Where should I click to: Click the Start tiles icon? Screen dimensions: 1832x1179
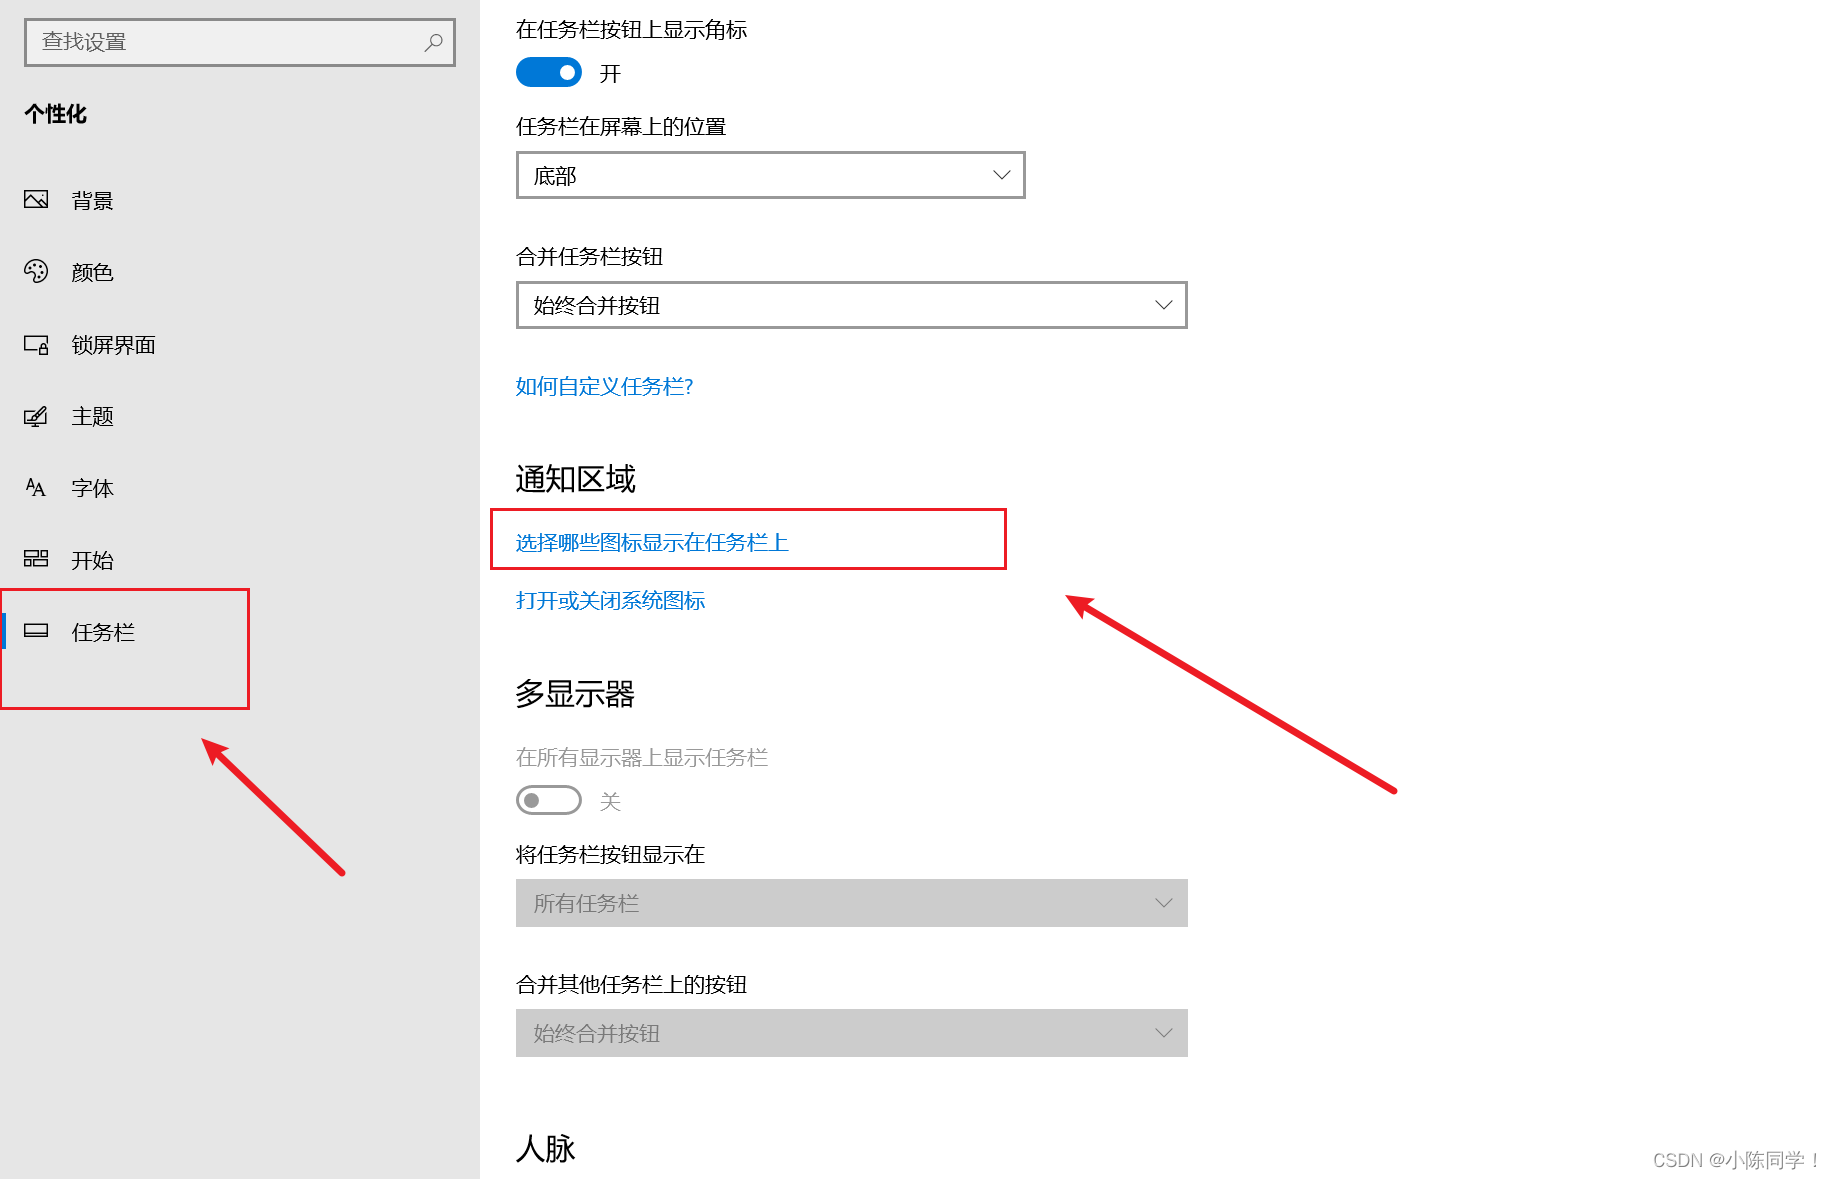pos(36,559)
